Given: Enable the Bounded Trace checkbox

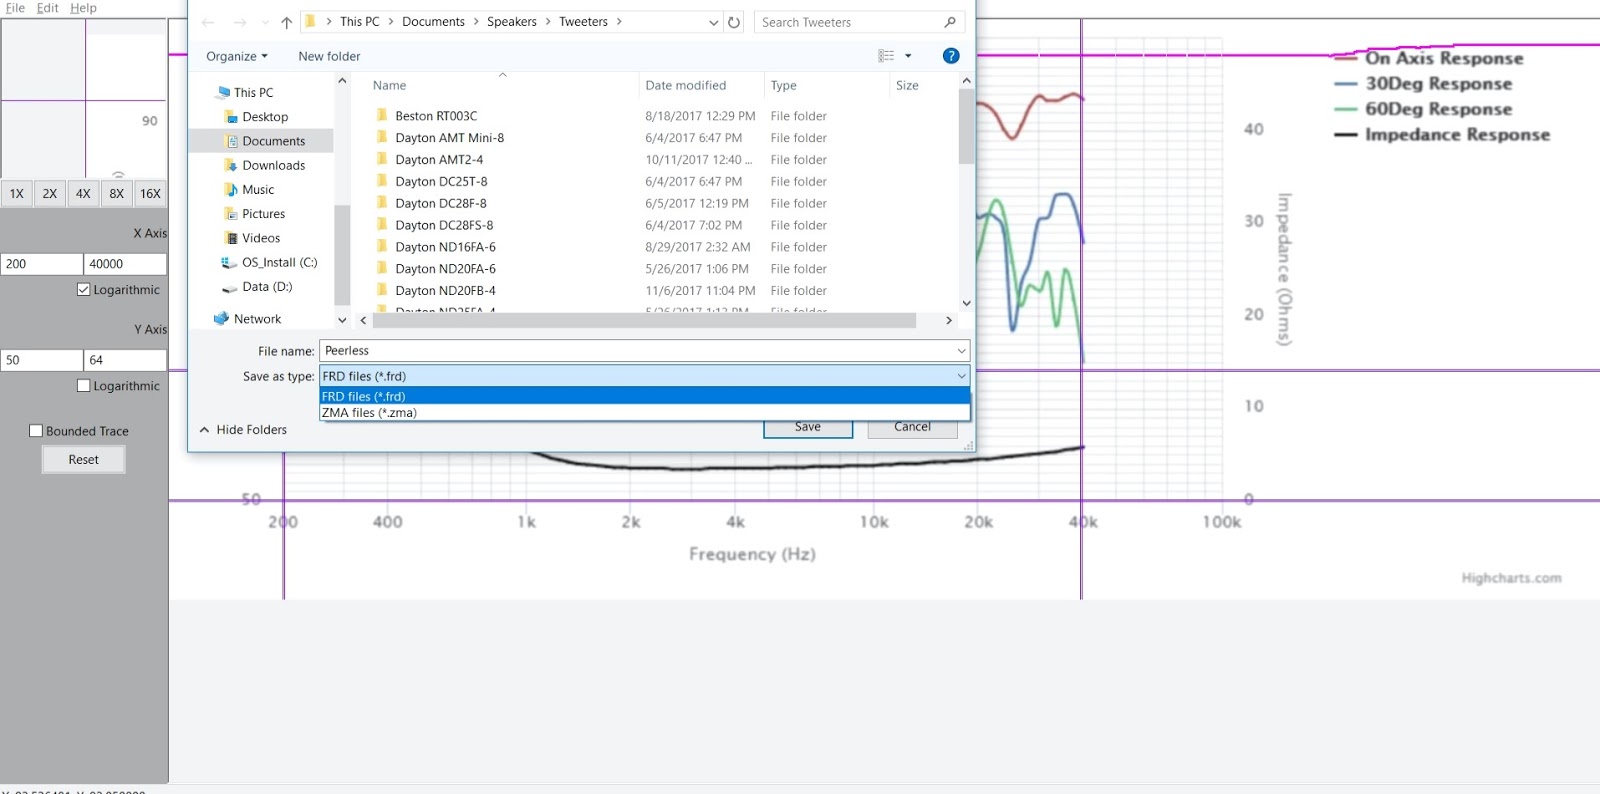Looking at the screenshot, I should [36, 431].
